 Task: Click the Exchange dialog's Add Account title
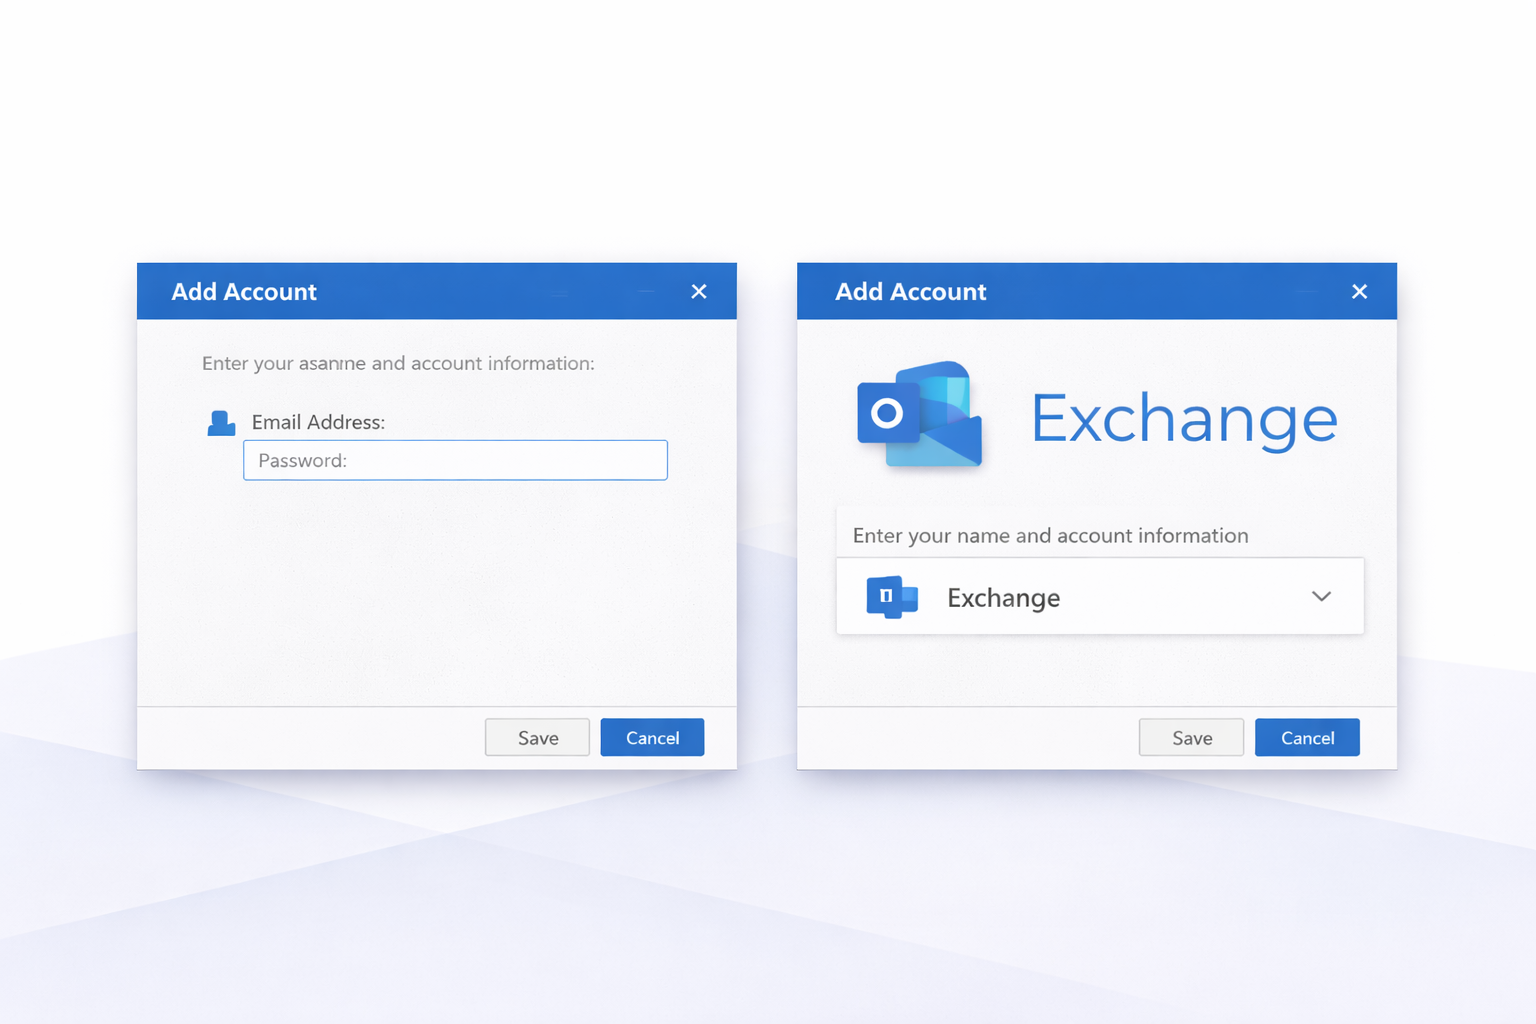tap(910, 292)
